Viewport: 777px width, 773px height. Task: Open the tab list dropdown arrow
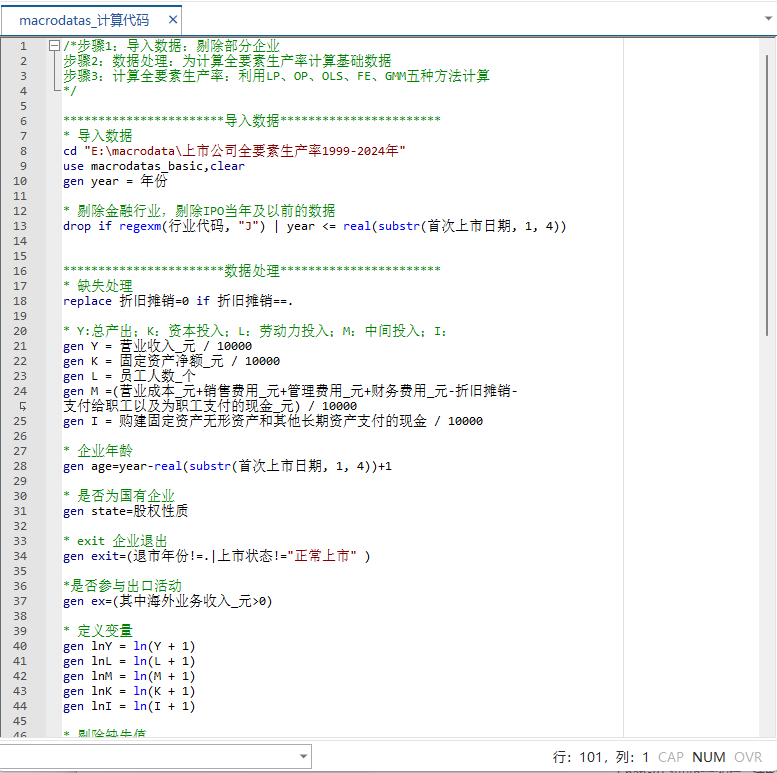coord(765,19)
